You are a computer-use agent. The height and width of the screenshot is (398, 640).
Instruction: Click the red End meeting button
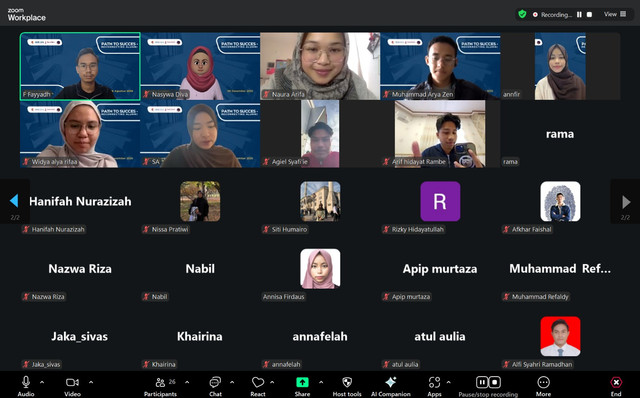point(616,382)
